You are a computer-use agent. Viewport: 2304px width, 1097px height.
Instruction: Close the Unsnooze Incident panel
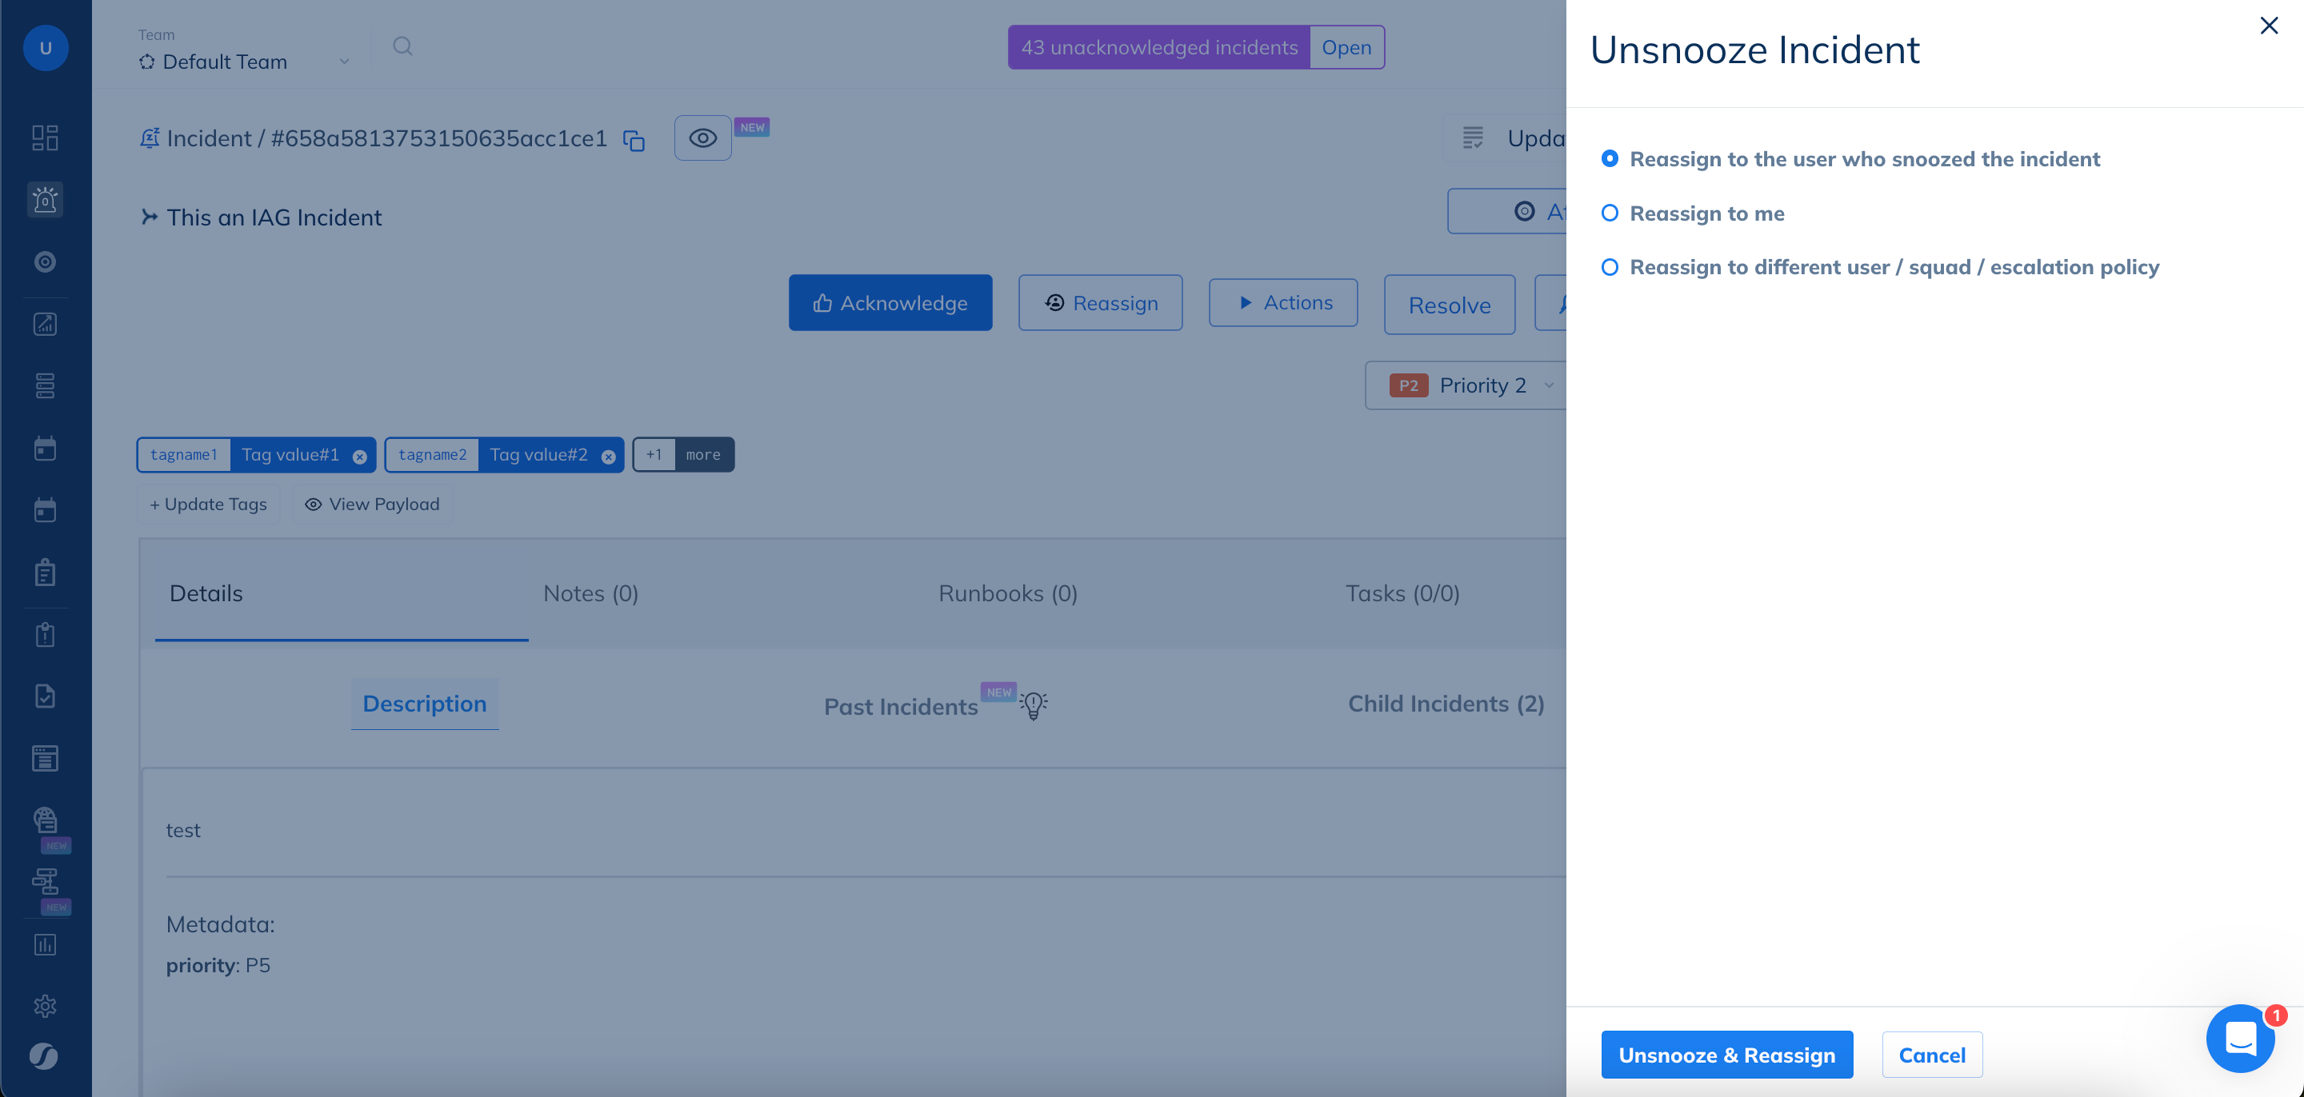(x=2269, y=26)
